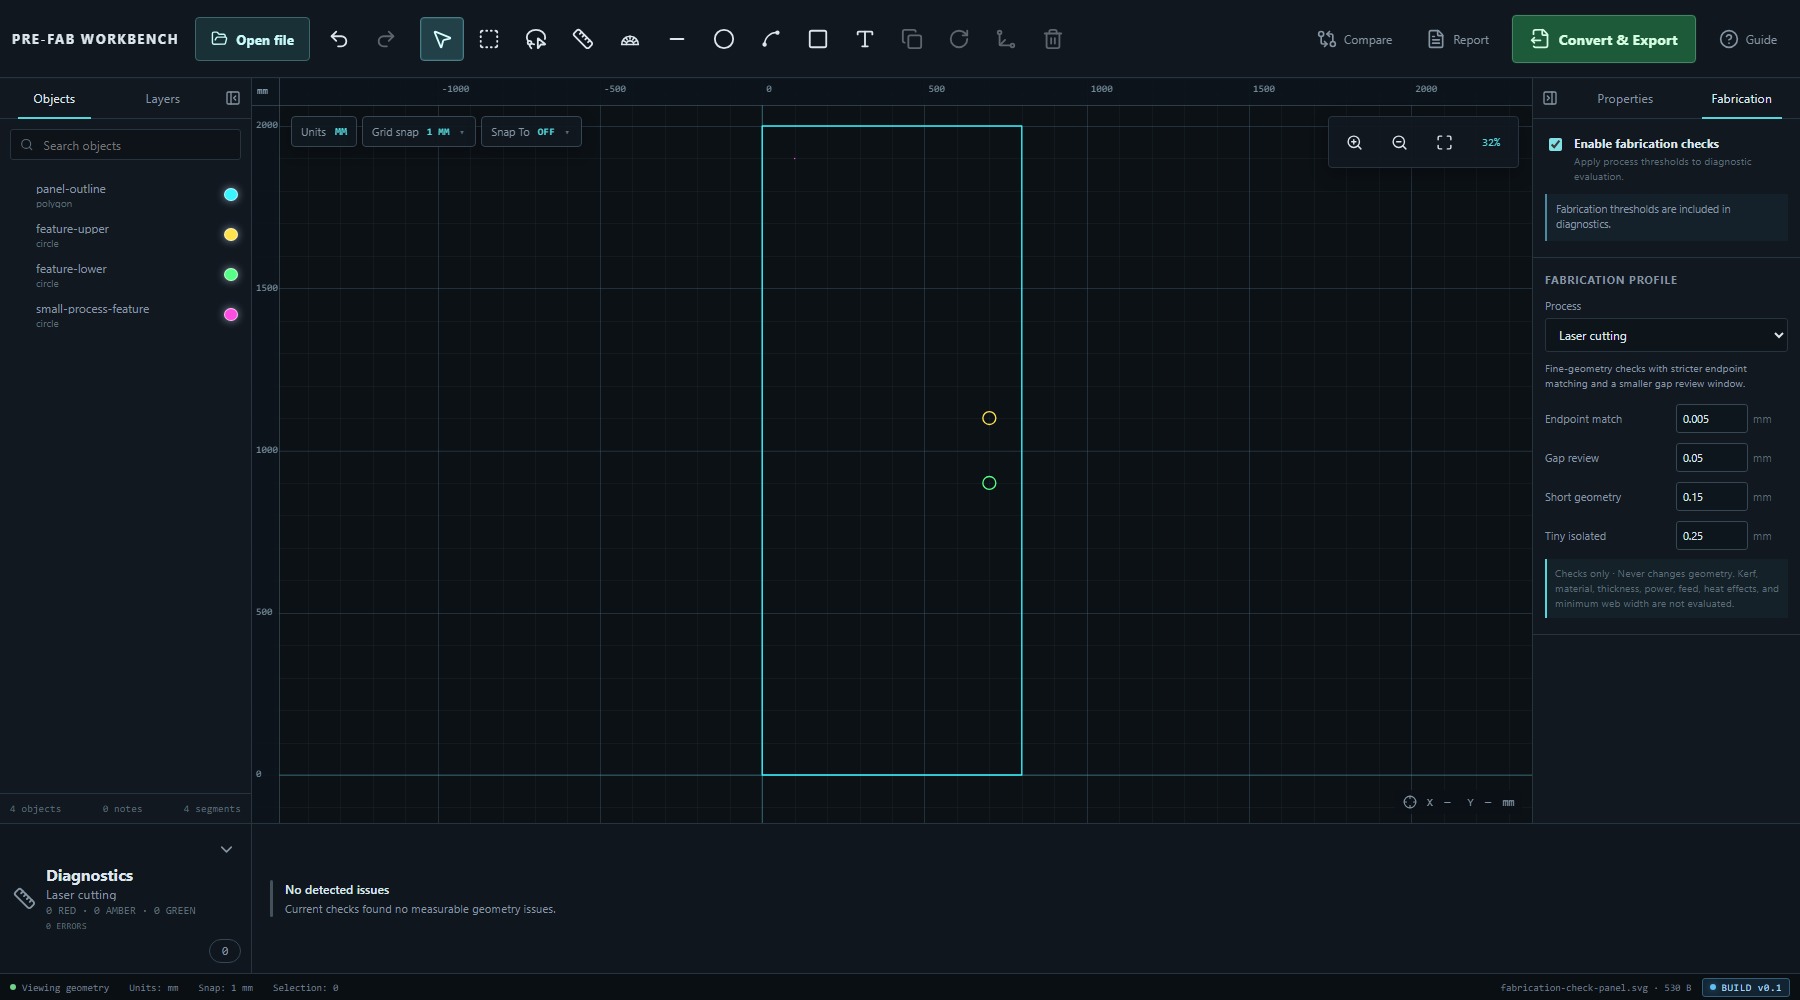The image size is (1800, 1000).
Task: Toggle Enable fabrication checks checkbox
Action: click(x=1556, y=144)
